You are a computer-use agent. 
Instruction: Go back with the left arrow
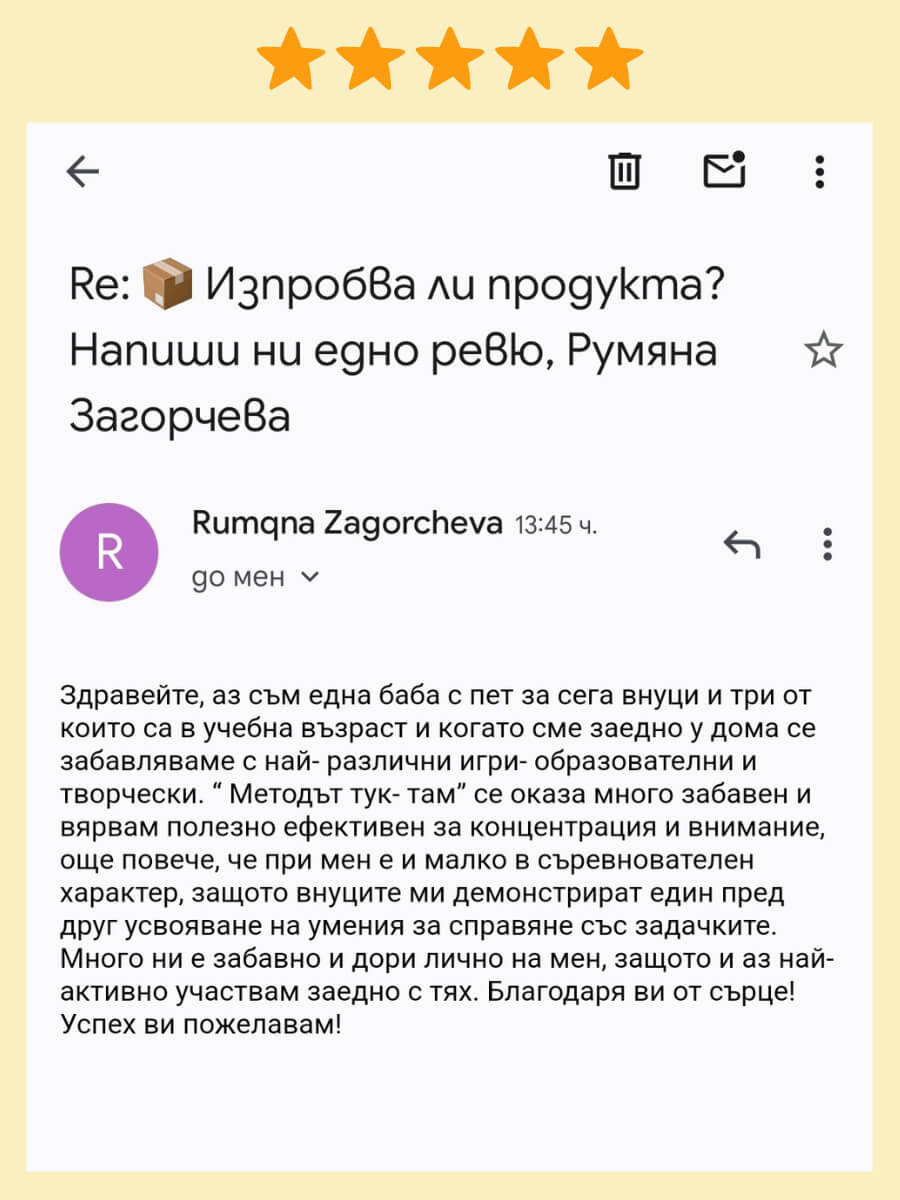pyautogui.click(x=83, y=172)
